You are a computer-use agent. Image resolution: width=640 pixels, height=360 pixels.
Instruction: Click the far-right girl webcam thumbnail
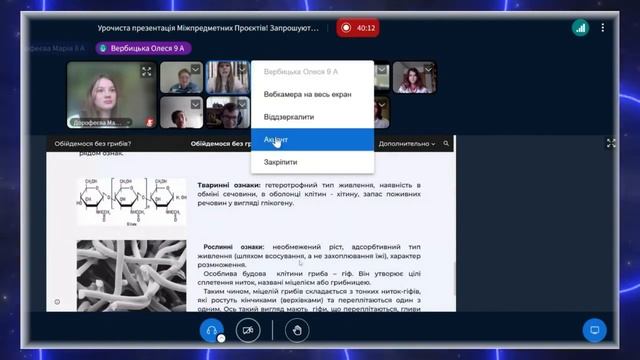[414, 78]
